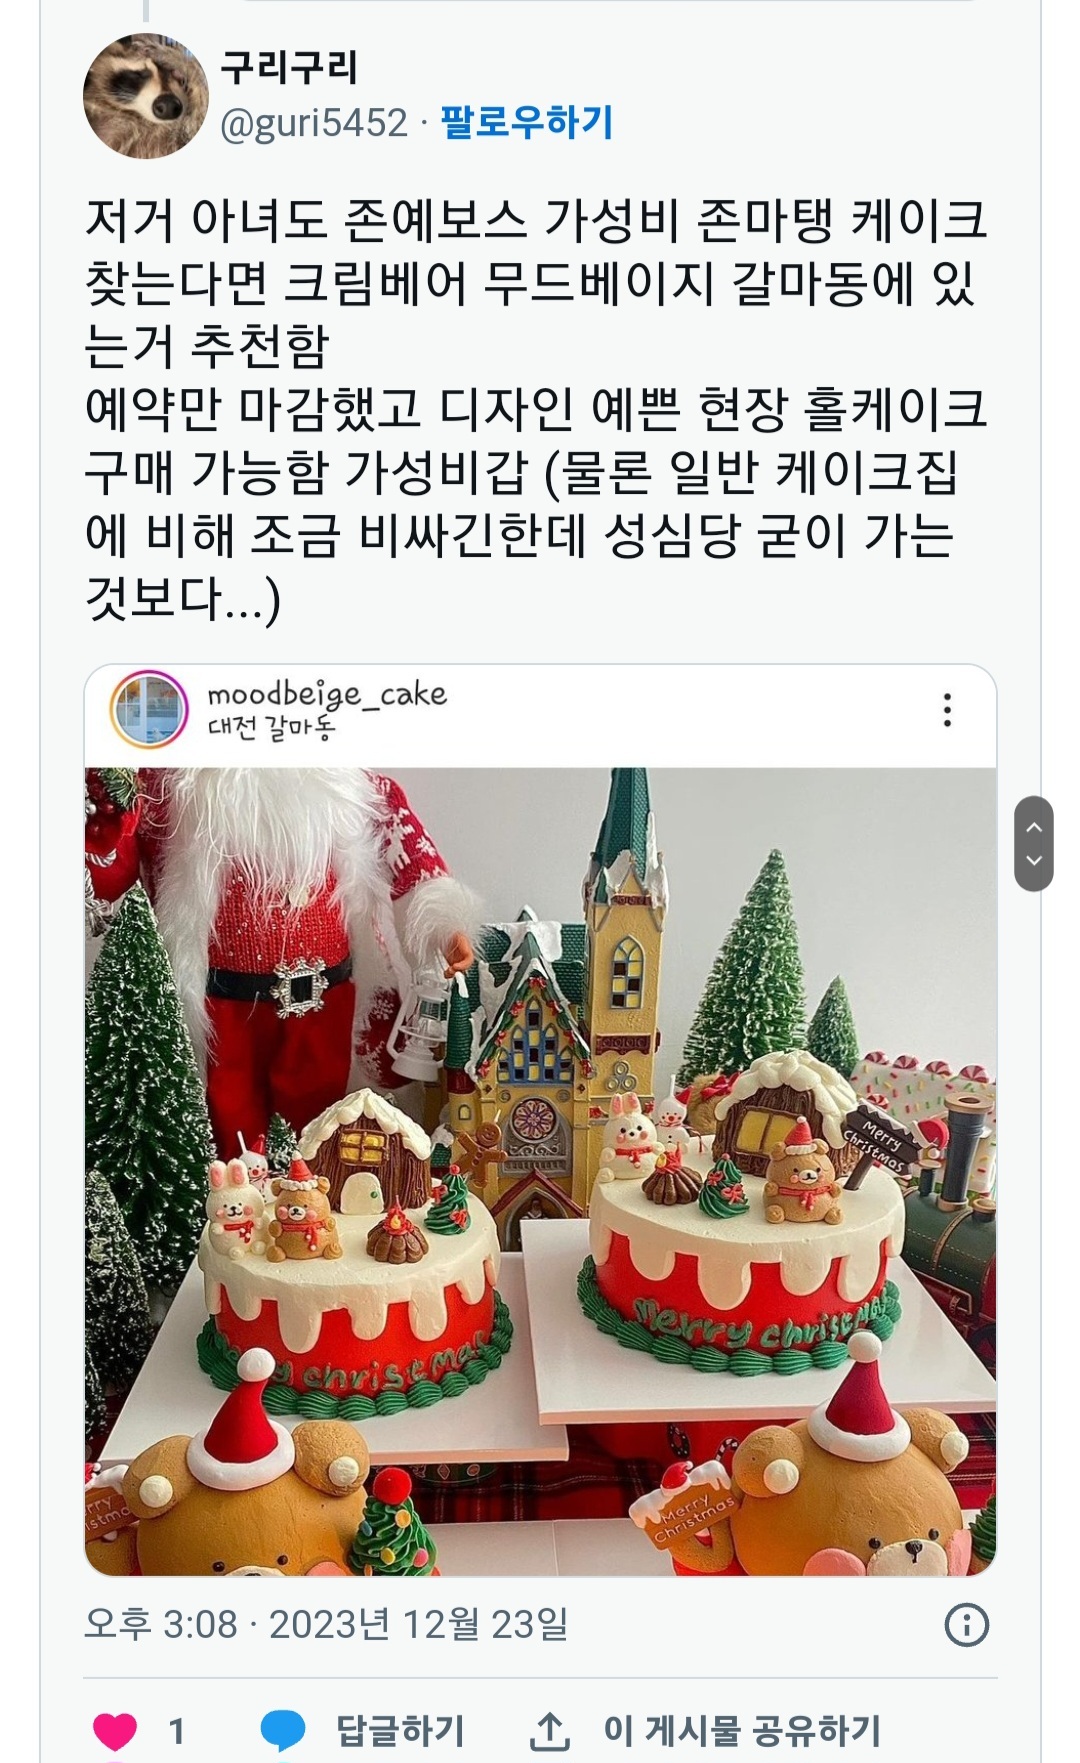
Task: Tap the share upload arrow icon
Action: (x=549, y=1731)
